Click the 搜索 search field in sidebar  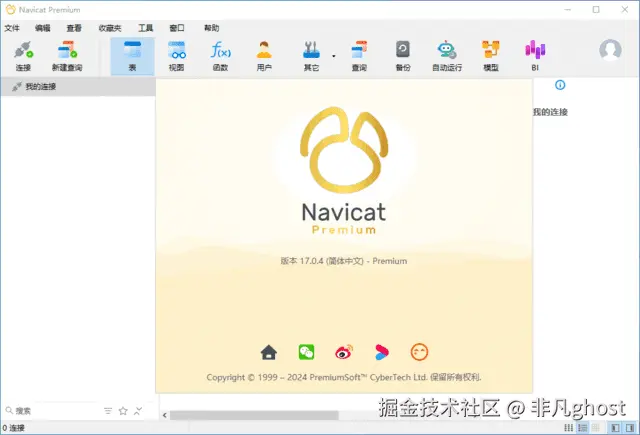pos(53,411)
